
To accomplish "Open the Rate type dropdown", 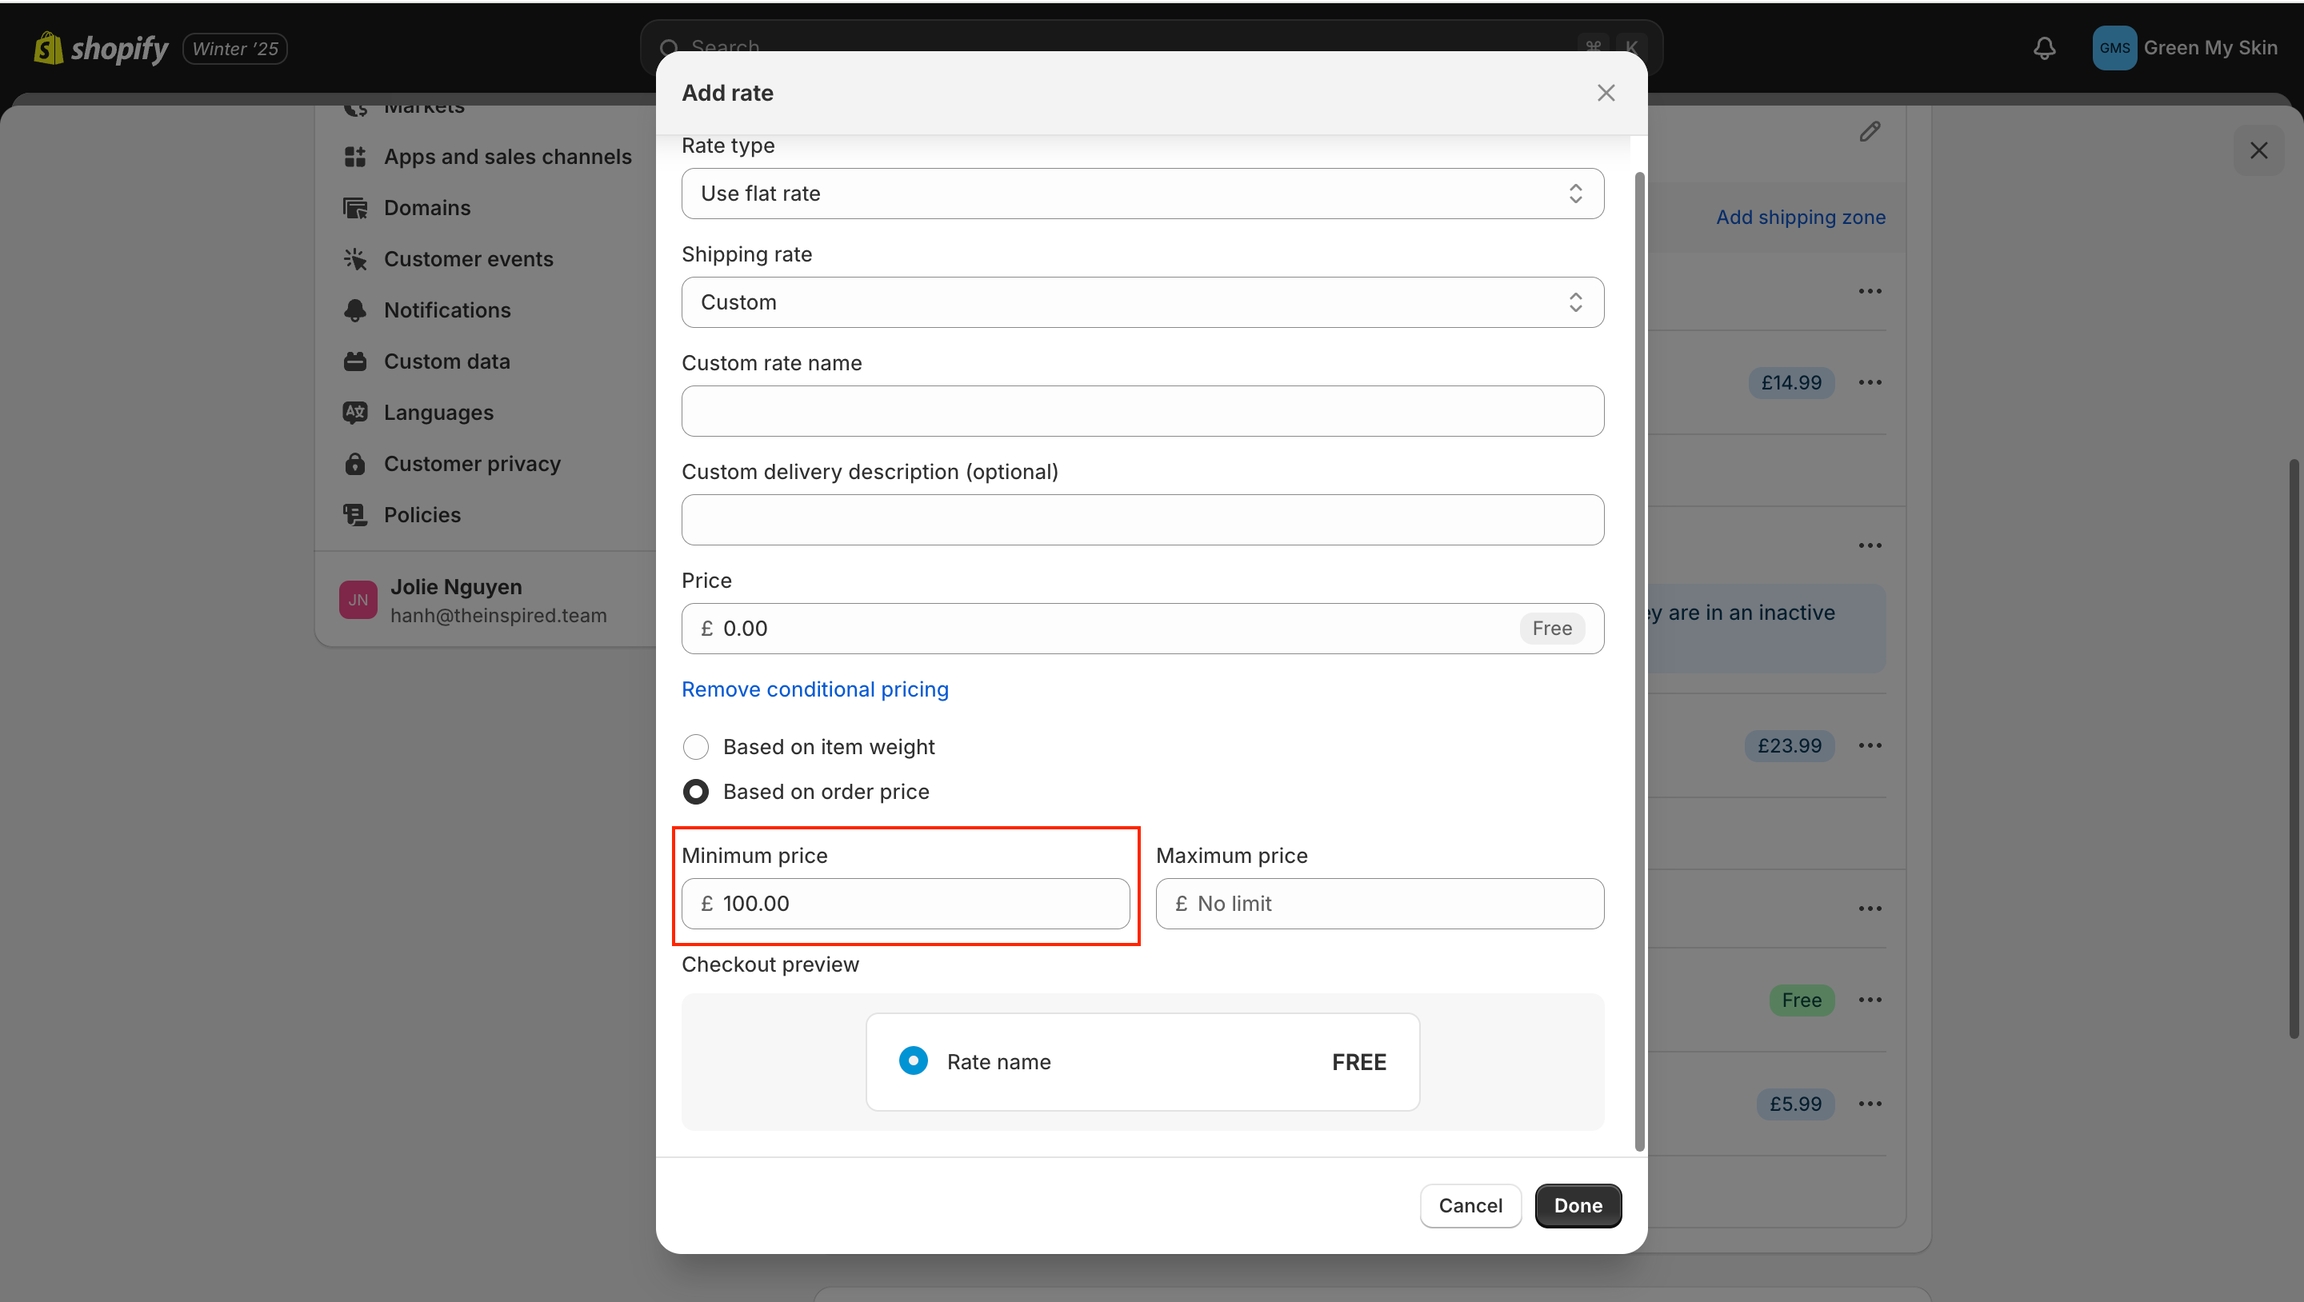I will [x=1142, y=194].
